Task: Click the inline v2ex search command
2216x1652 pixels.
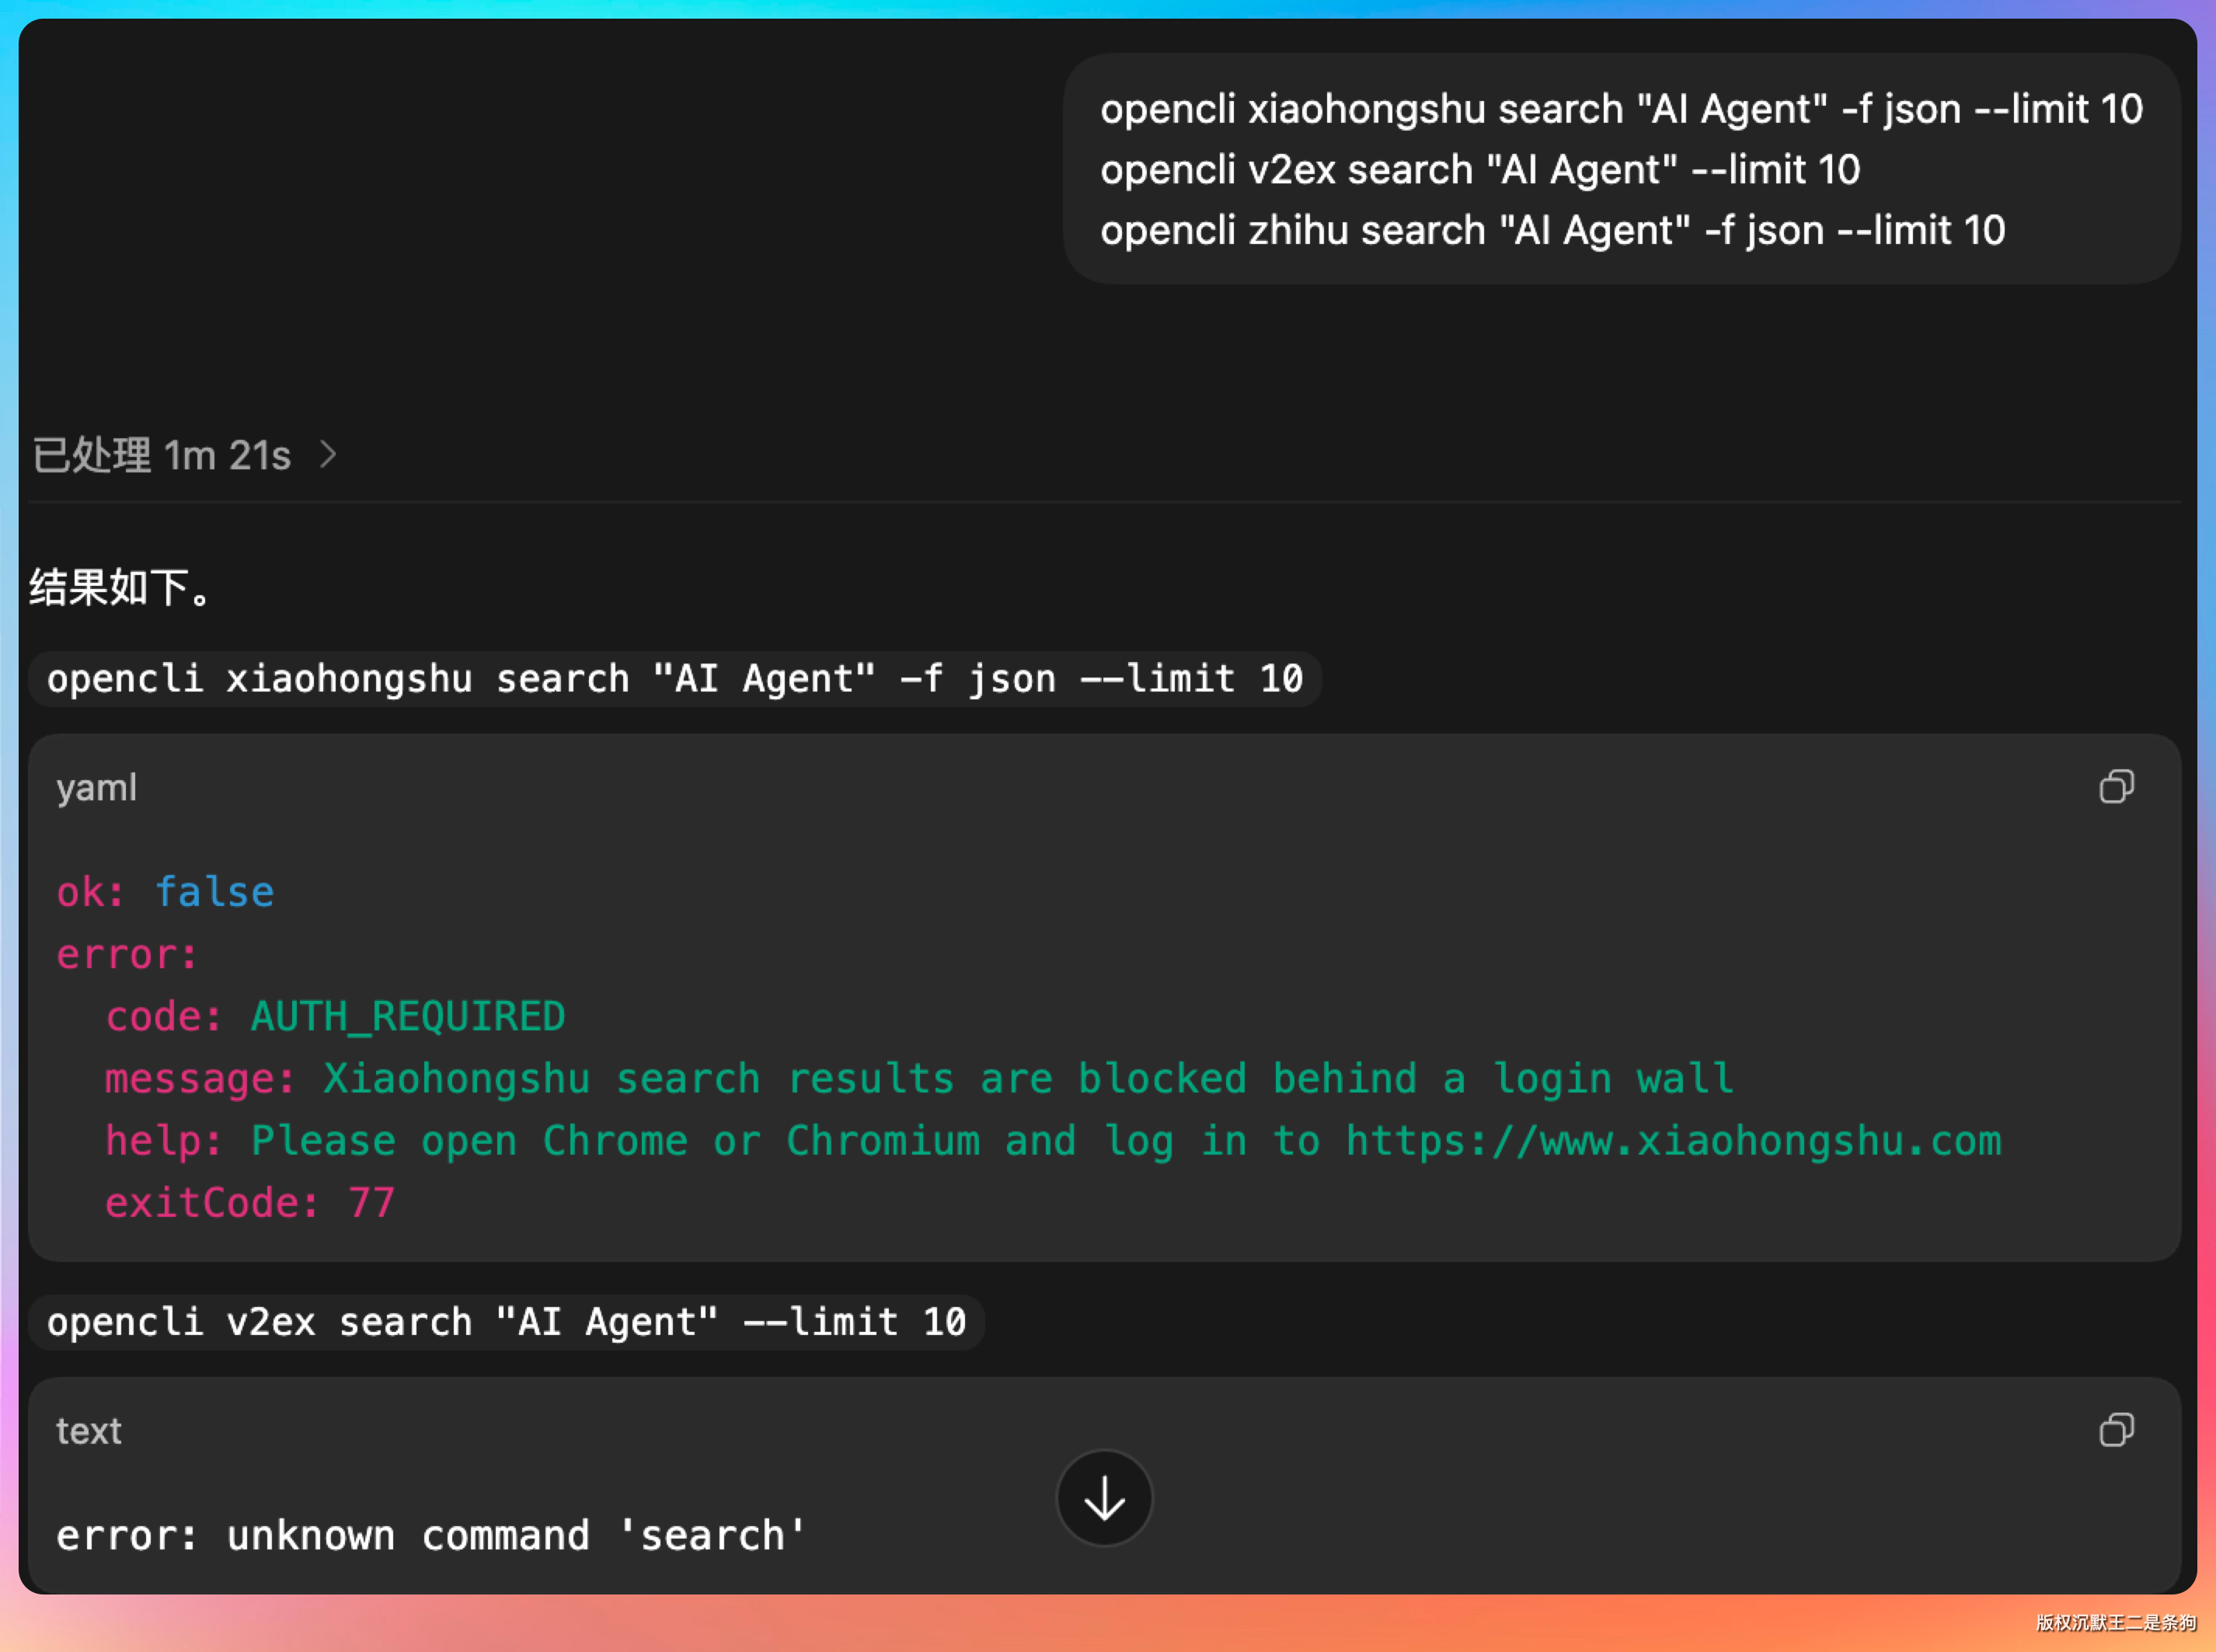Action: (x=506, y=1322)
